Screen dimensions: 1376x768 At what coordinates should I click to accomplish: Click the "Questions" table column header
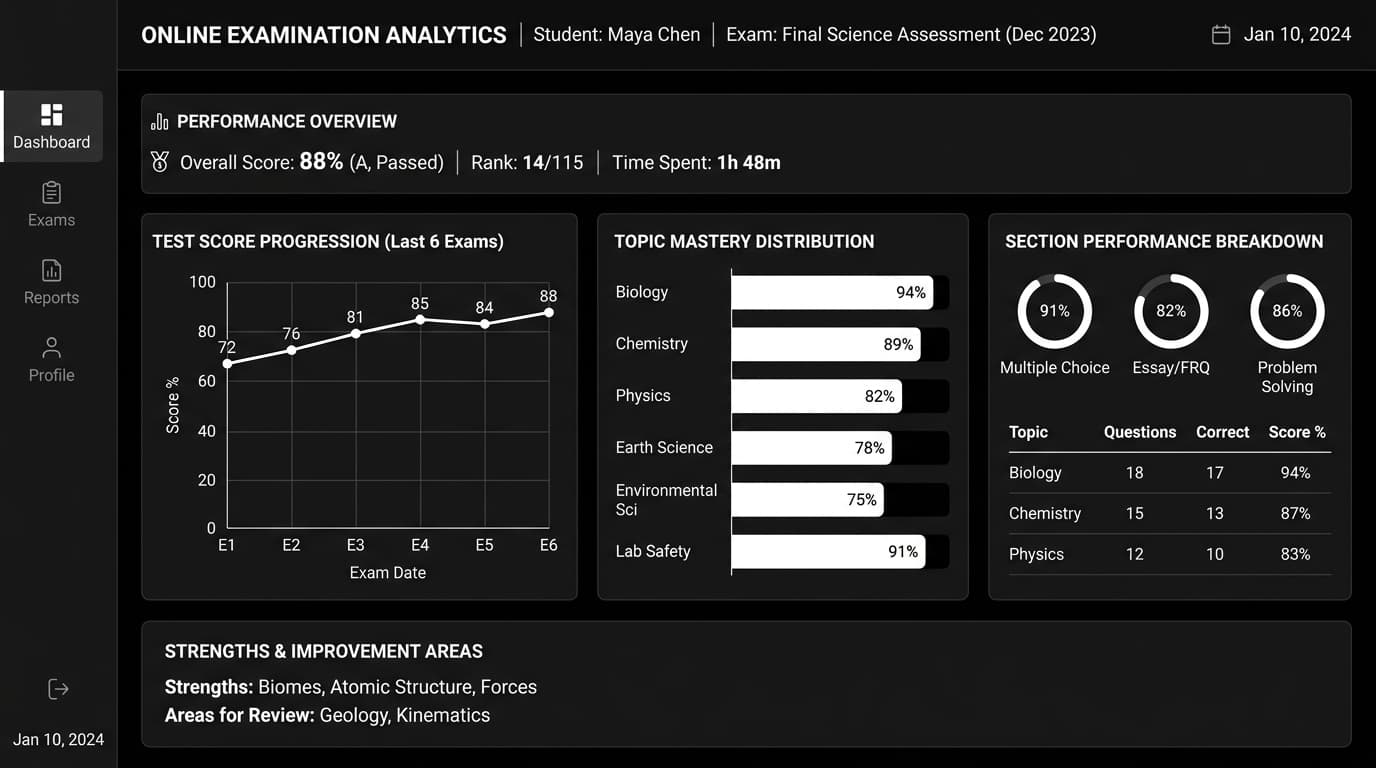[1140, 432]
